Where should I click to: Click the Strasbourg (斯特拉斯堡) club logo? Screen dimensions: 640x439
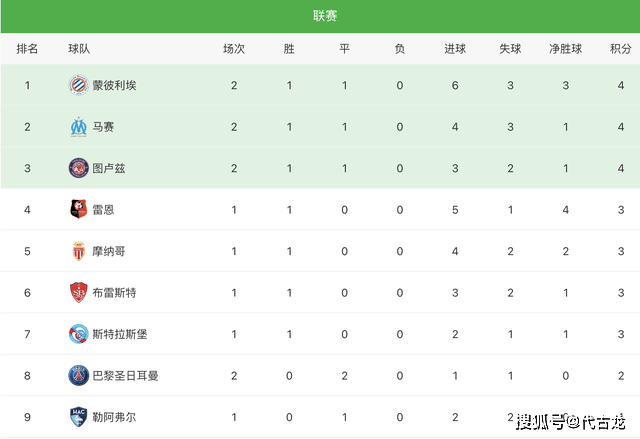coord(78,334)
